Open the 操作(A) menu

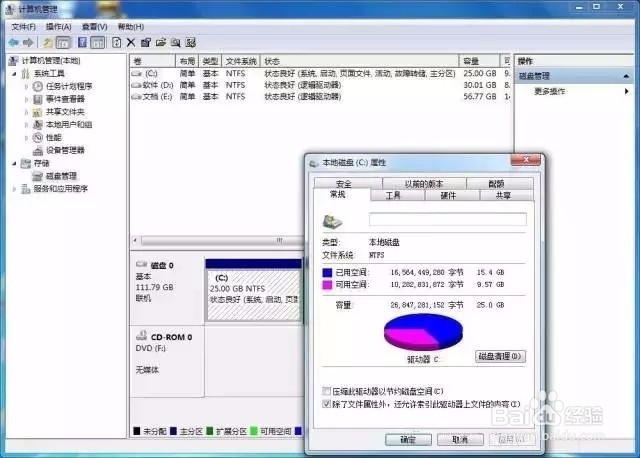pyautogui.click(x=58, y=27)
